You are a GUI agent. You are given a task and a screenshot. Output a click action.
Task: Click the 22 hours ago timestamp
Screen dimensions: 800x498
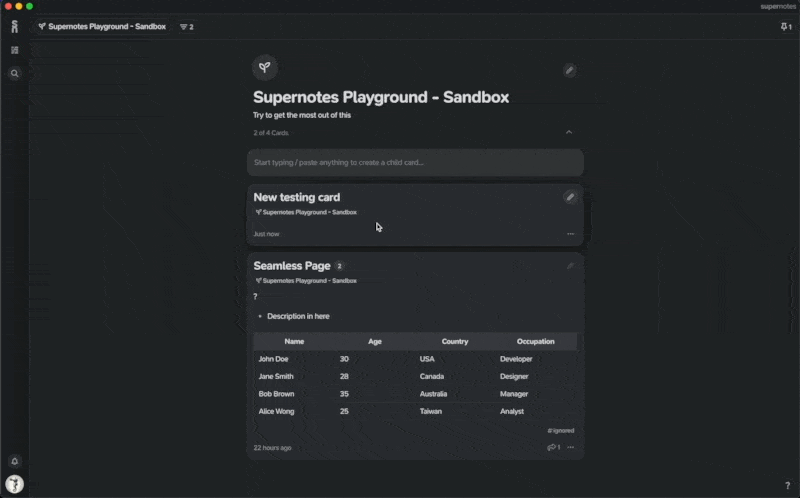pyautogui.click(x=272, y=447)
